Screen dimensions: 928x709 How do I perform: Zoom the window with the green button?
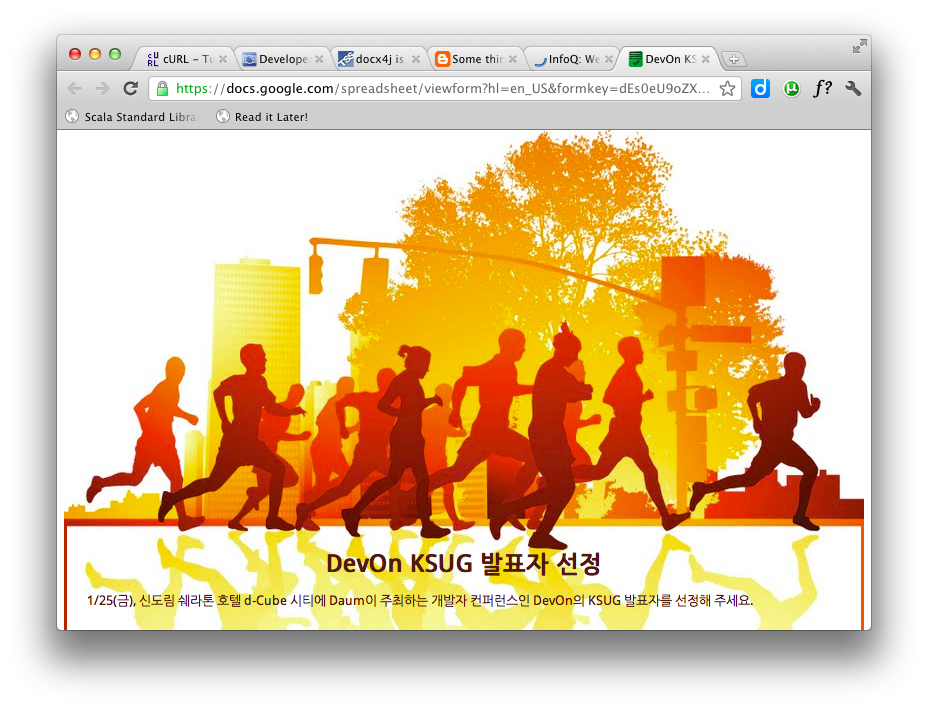click(x=115, y=54)
